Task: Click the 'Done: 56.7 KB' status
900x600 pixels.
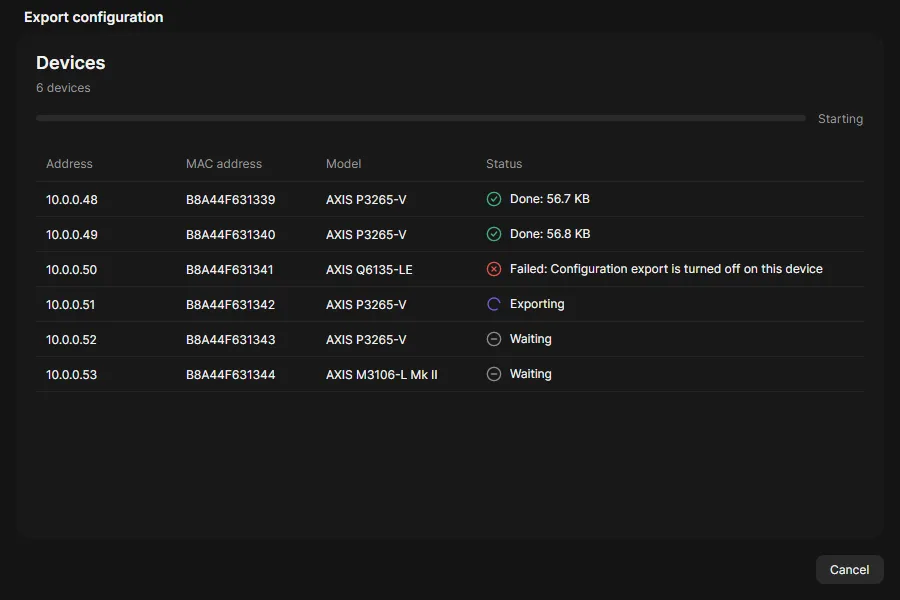Action: [550, 199]
